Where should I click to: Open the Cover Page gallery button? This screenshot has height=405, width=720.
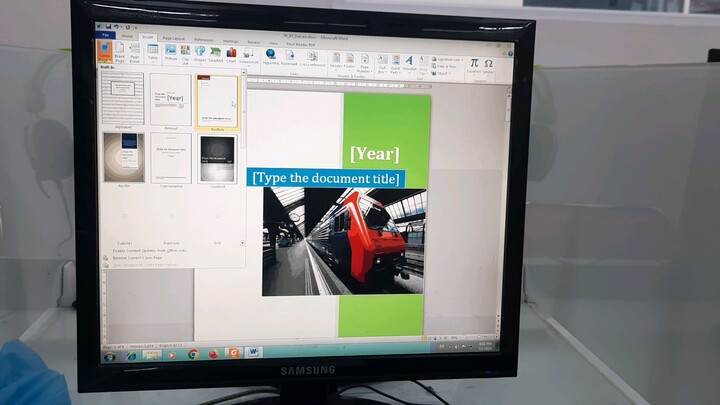[105, 51]
